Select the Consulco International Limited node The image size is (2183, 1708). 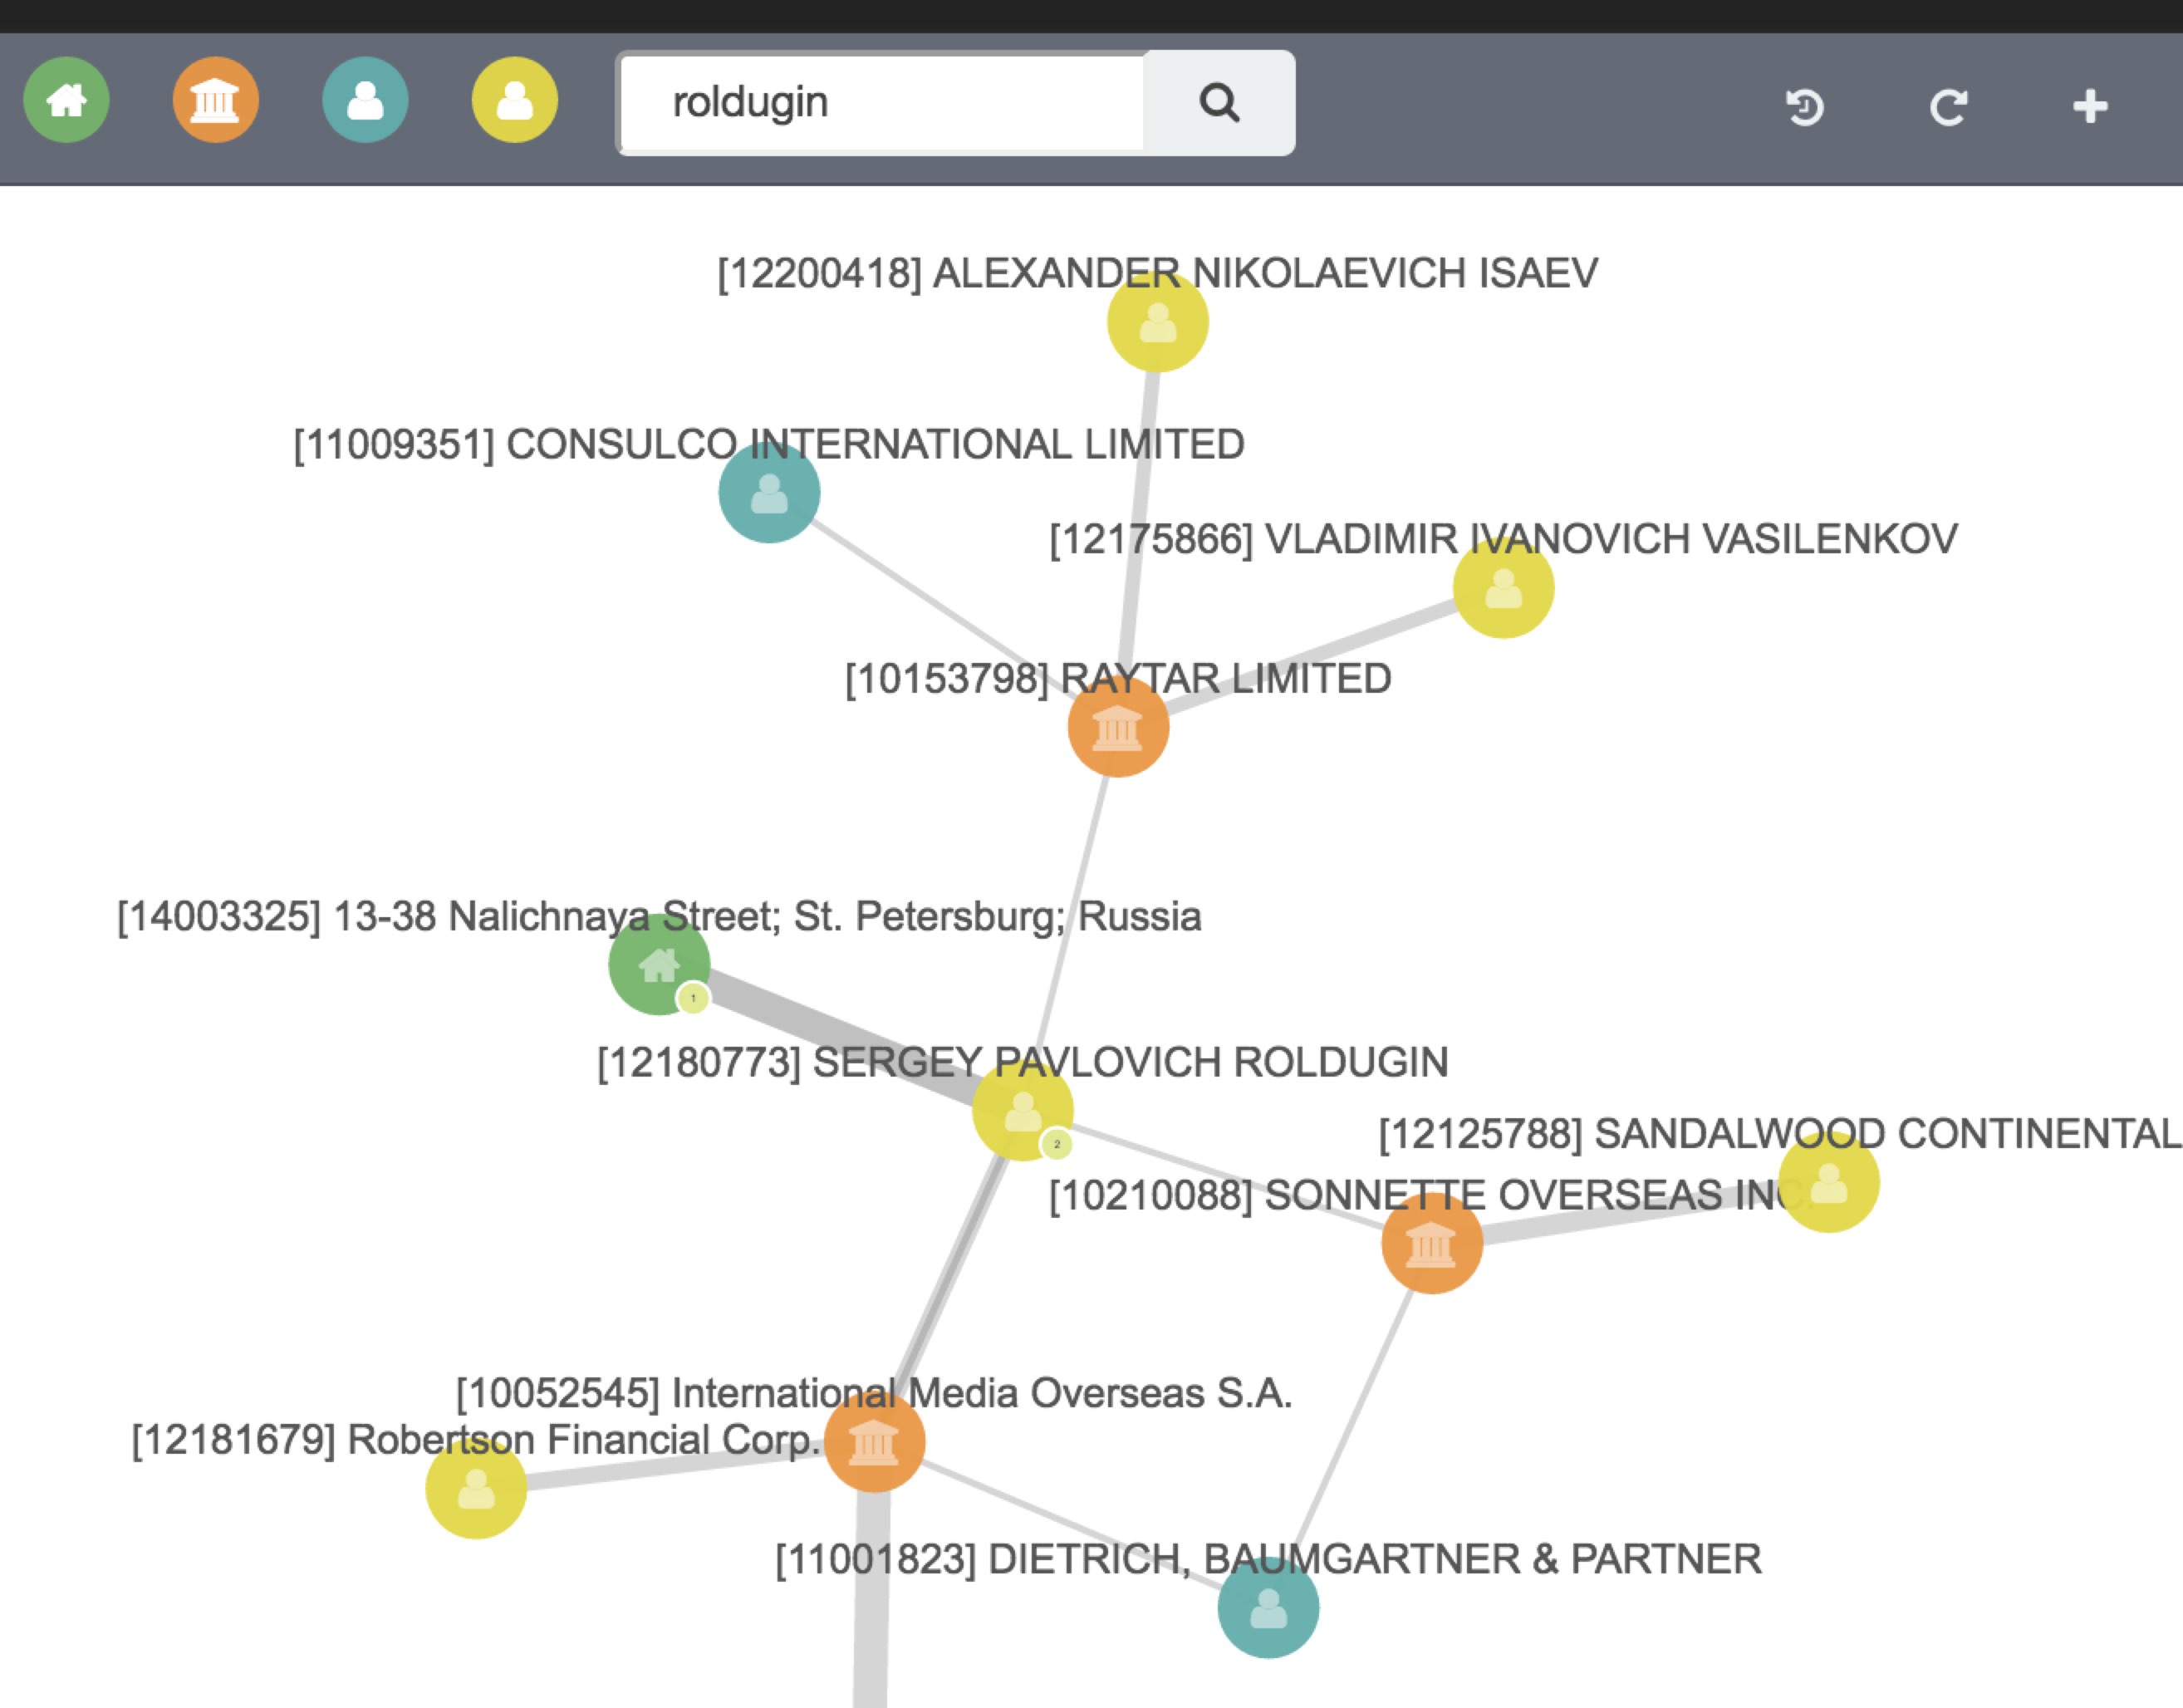point(769,492)
